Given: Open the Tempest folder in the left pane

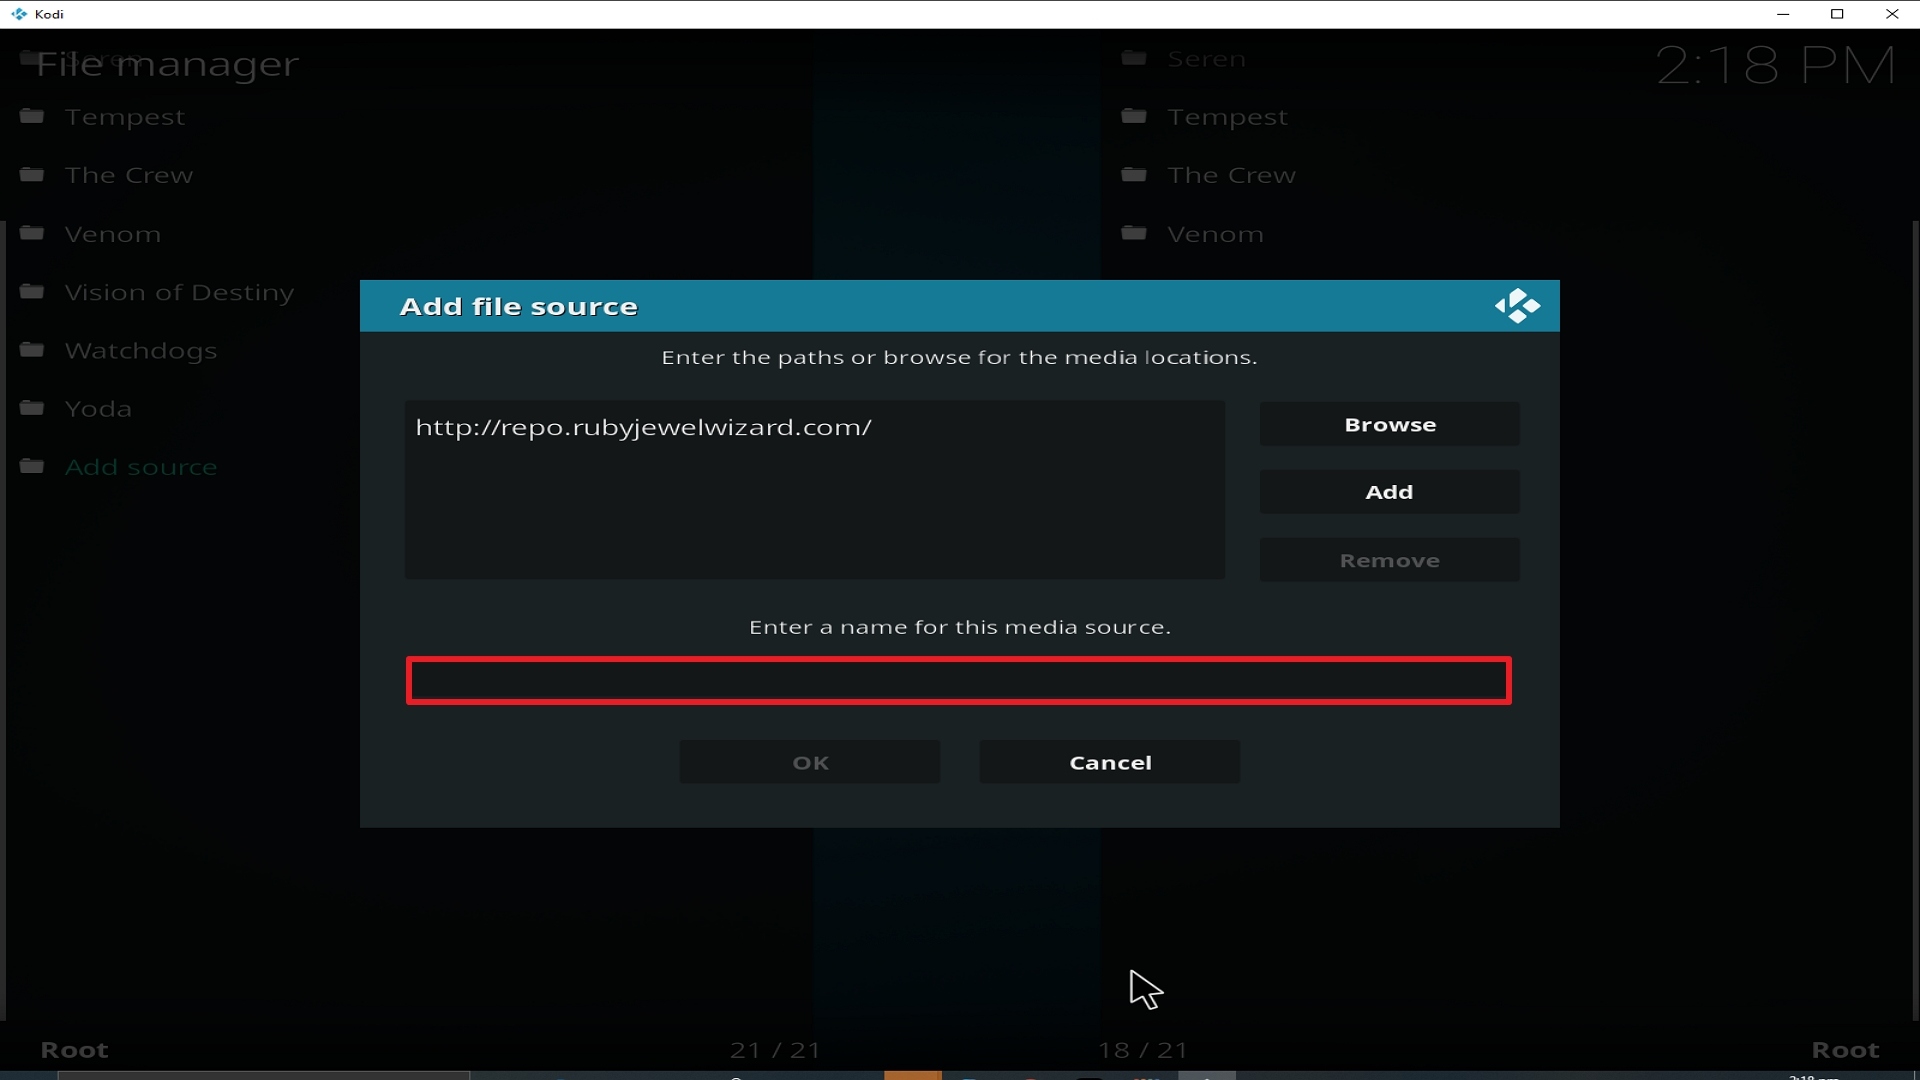Looking at the screenshot, I should (124, 117).
